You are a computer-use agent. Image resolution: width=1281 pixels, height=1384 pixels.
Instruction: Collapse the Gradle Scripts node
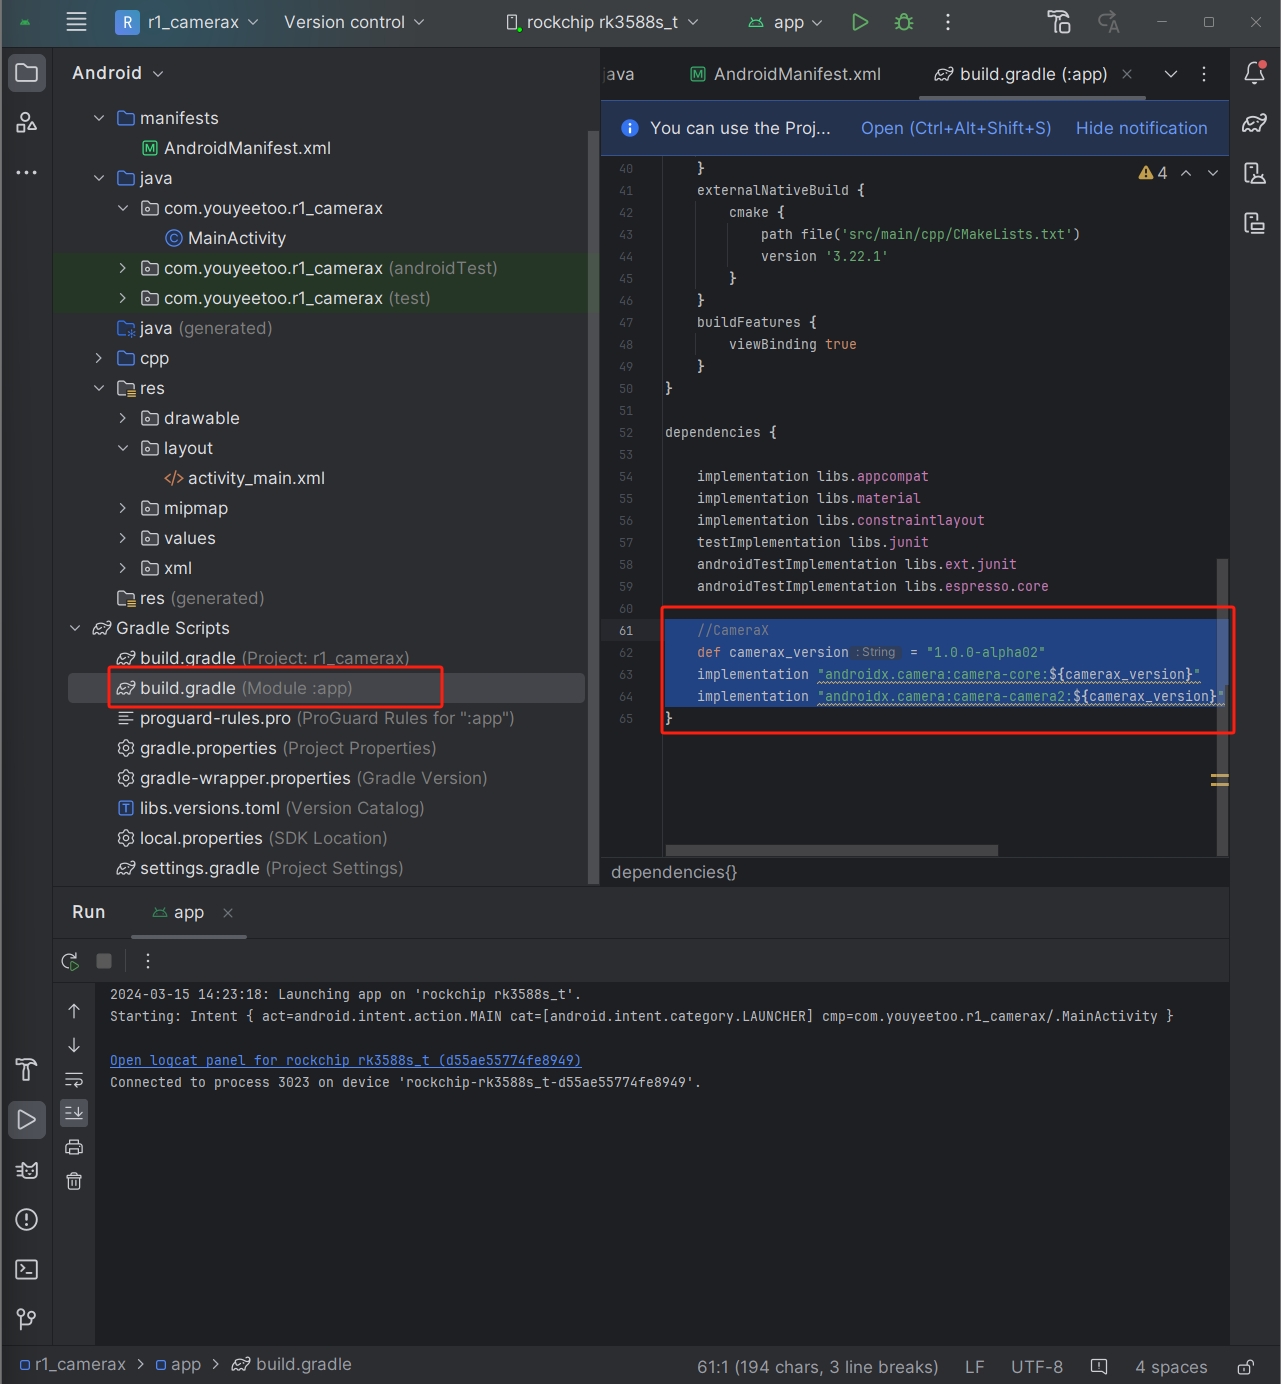(75, 628)
